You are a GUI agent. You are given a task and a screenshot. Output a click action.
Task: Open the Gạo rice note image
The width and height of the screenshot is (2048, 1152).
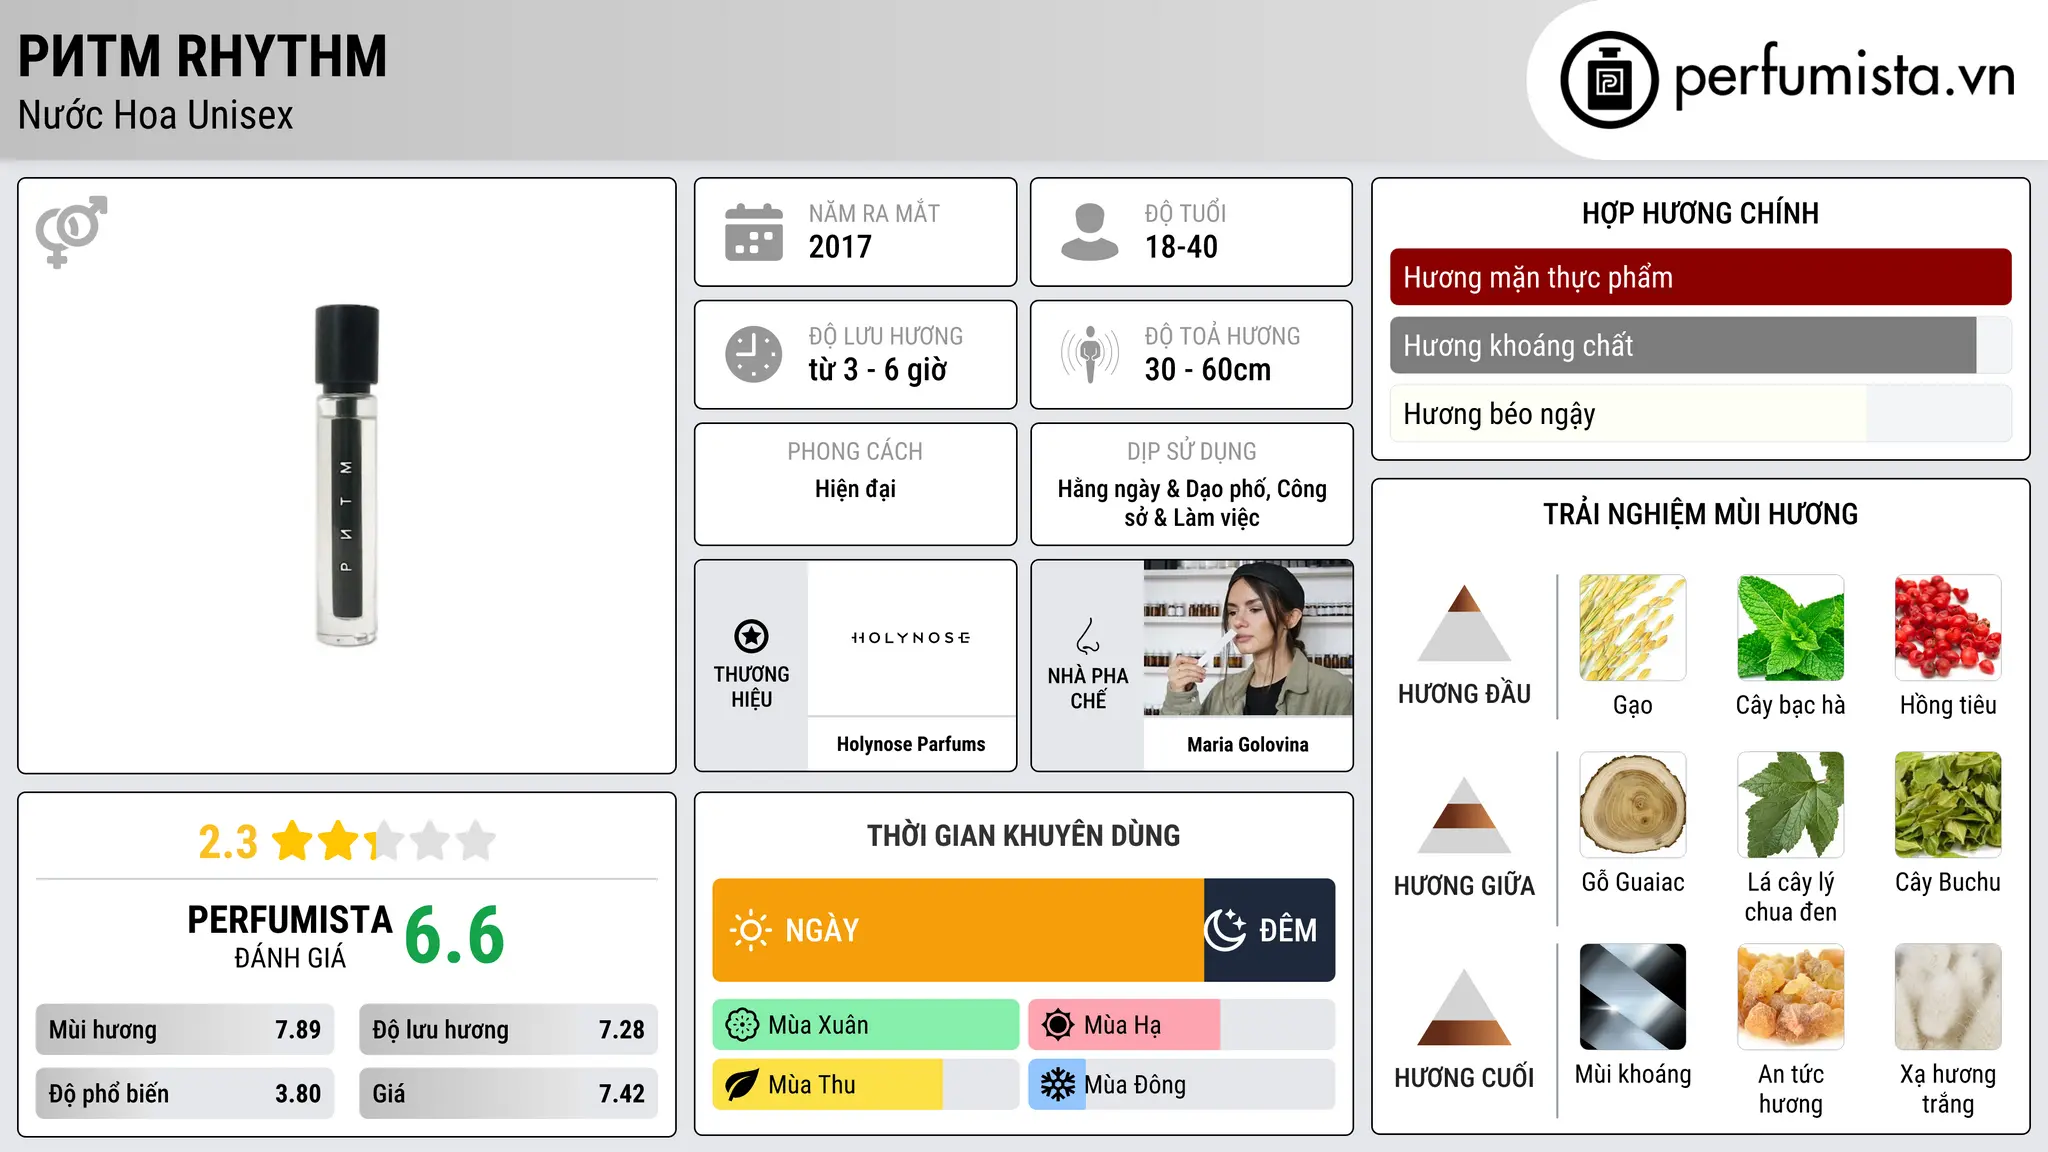(x=1633, y=628)
